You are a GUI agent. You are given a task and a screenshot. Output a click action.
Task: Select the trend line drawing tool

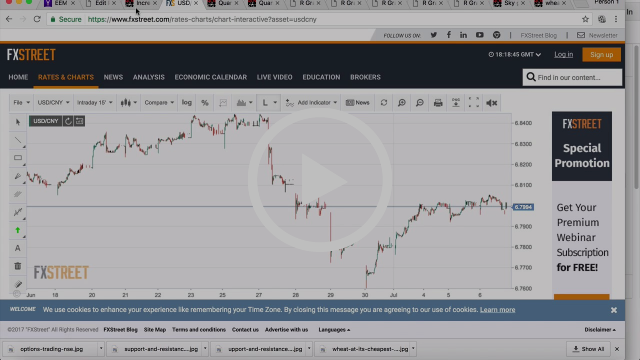coord(18,140)
